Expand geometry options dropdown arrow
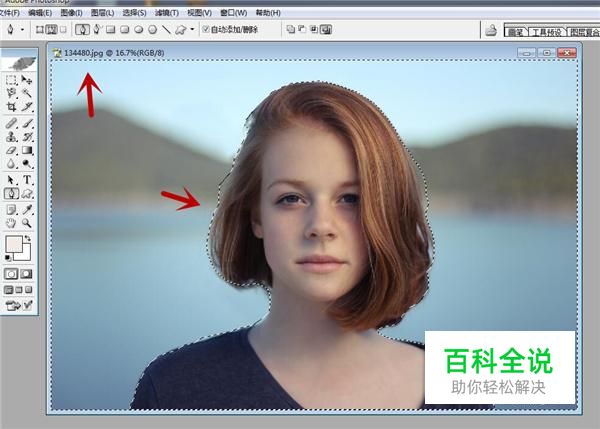 (x=192, y=29)
